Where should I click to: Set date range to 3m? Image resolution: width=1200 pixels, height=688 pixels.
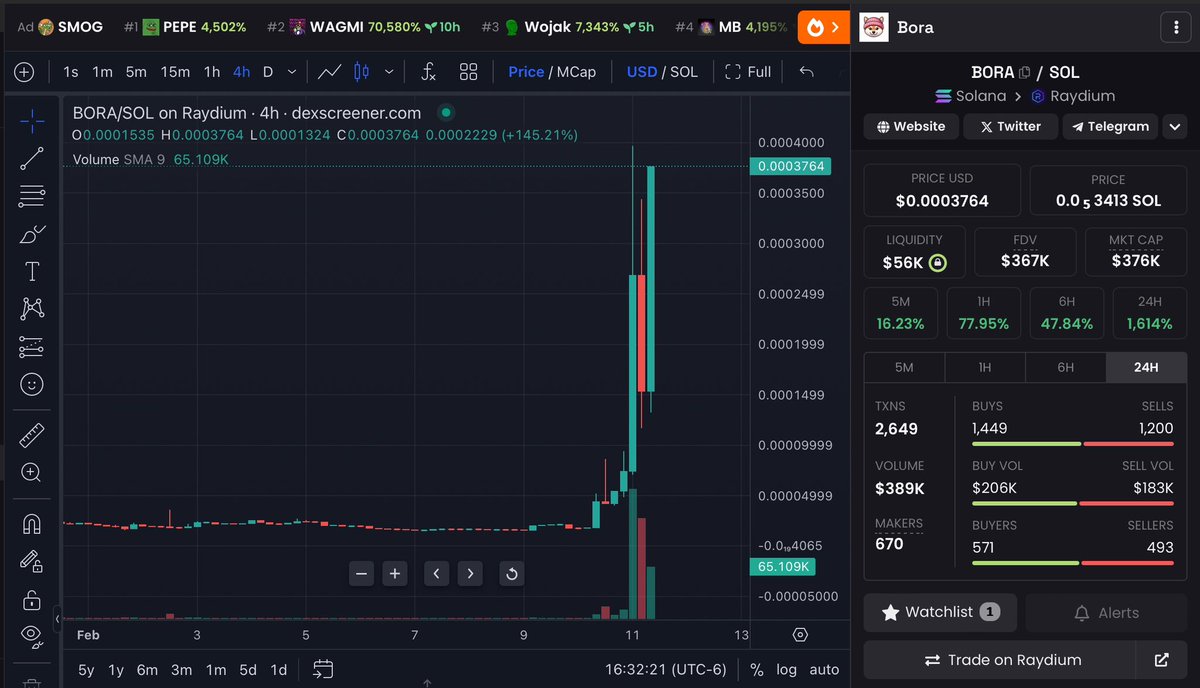tap(181, 670)
